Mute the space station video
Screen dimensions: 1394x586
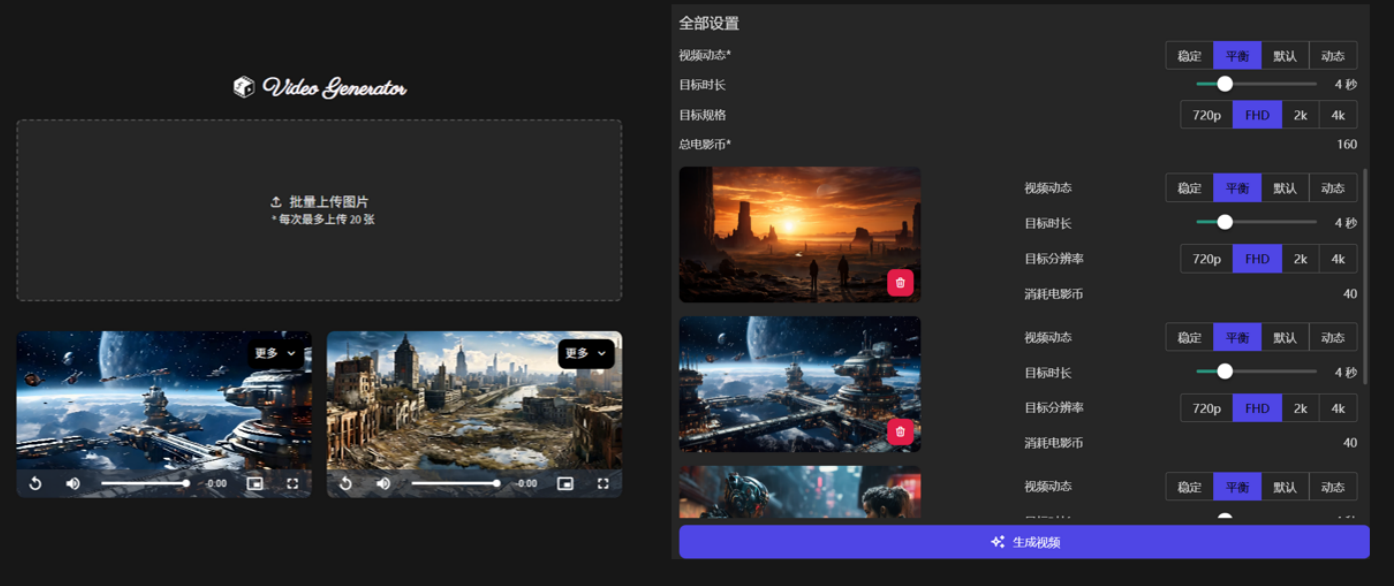[x=73, y=483]
